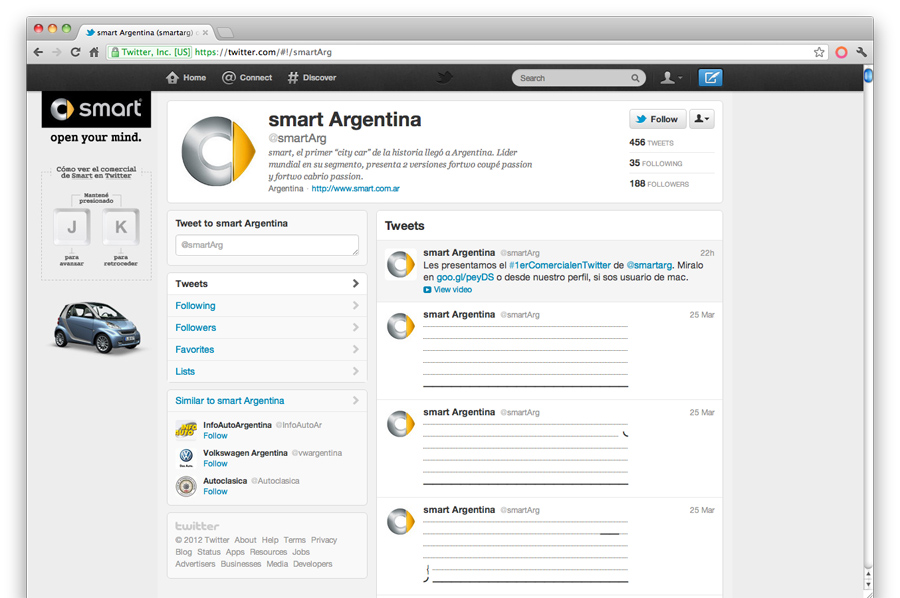This screenshot has width=900, height=598.
Task: Open the footer Developers link
Action: click(x=312, y=564)
